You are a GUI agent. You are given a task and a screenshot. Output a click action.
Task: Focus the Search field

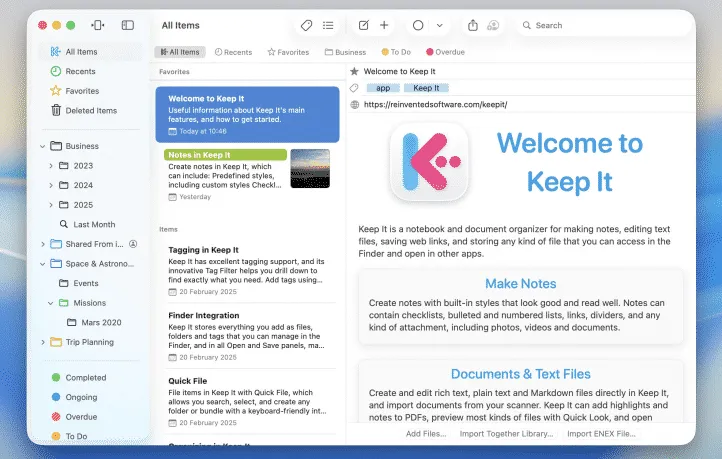(603, 25)
